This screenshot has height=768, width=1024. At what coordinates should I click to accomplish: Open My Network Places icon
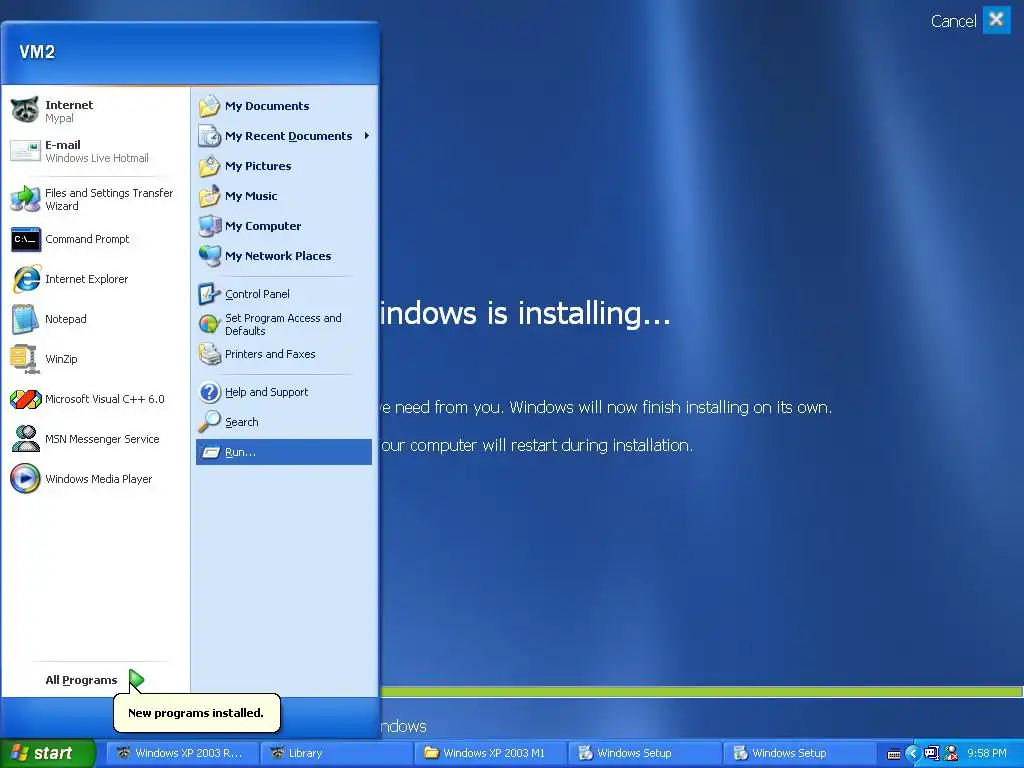(210, 256)
